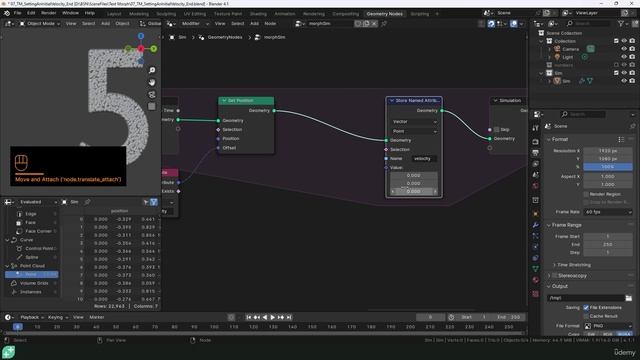
Task: Enable the Stereoscopy checkbox
Action: pos(555,276)
